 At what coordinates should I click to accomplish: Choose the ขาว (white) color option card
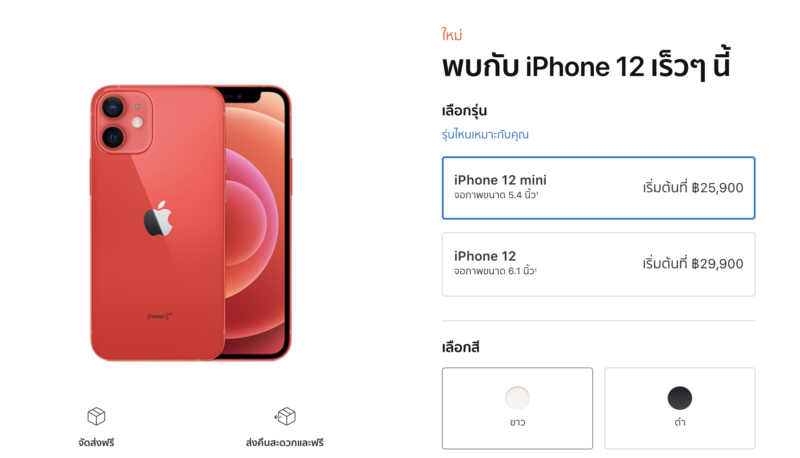pyautogui.click(x=517, y=408)
